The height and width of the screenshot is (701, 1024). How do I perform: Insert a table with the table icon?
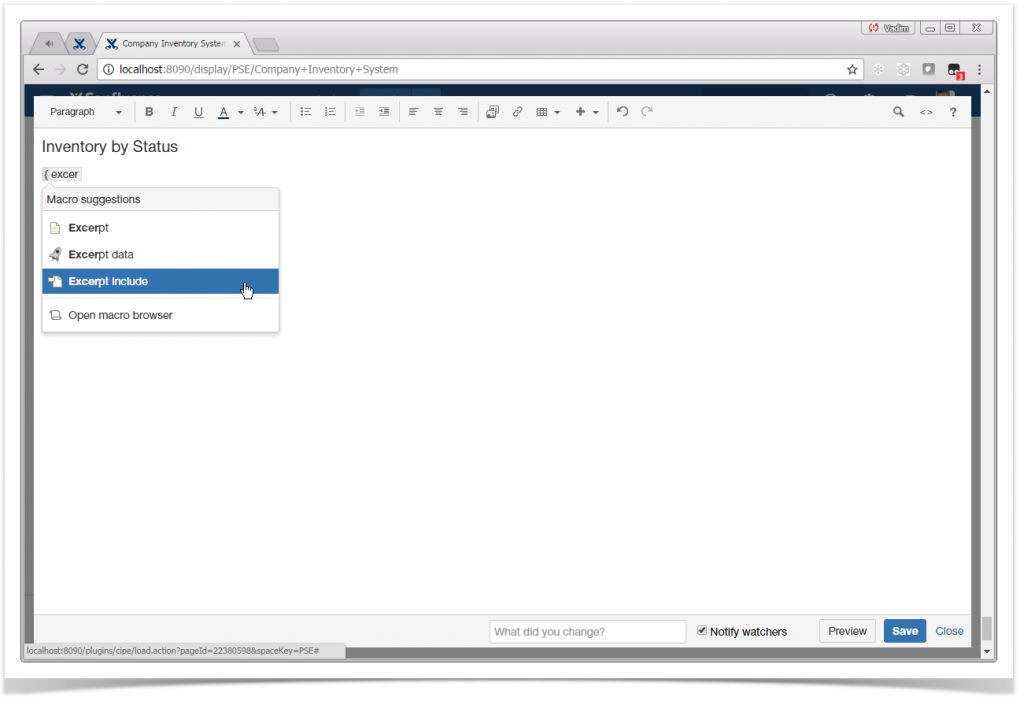point(543,111)
